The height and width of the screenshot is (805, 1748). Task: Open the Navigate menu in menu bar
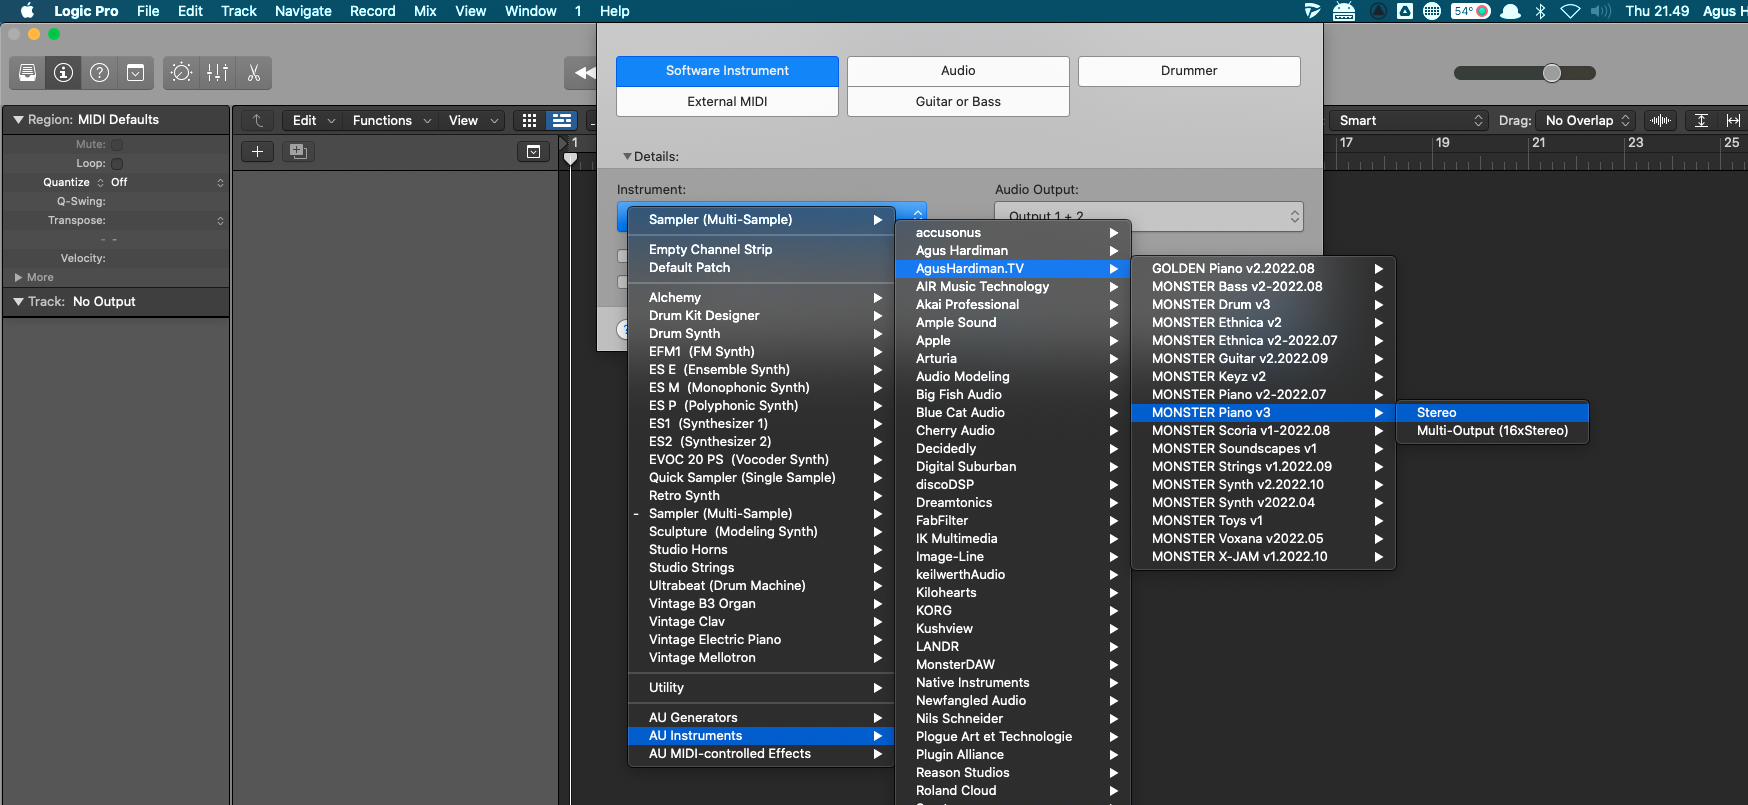303,11
